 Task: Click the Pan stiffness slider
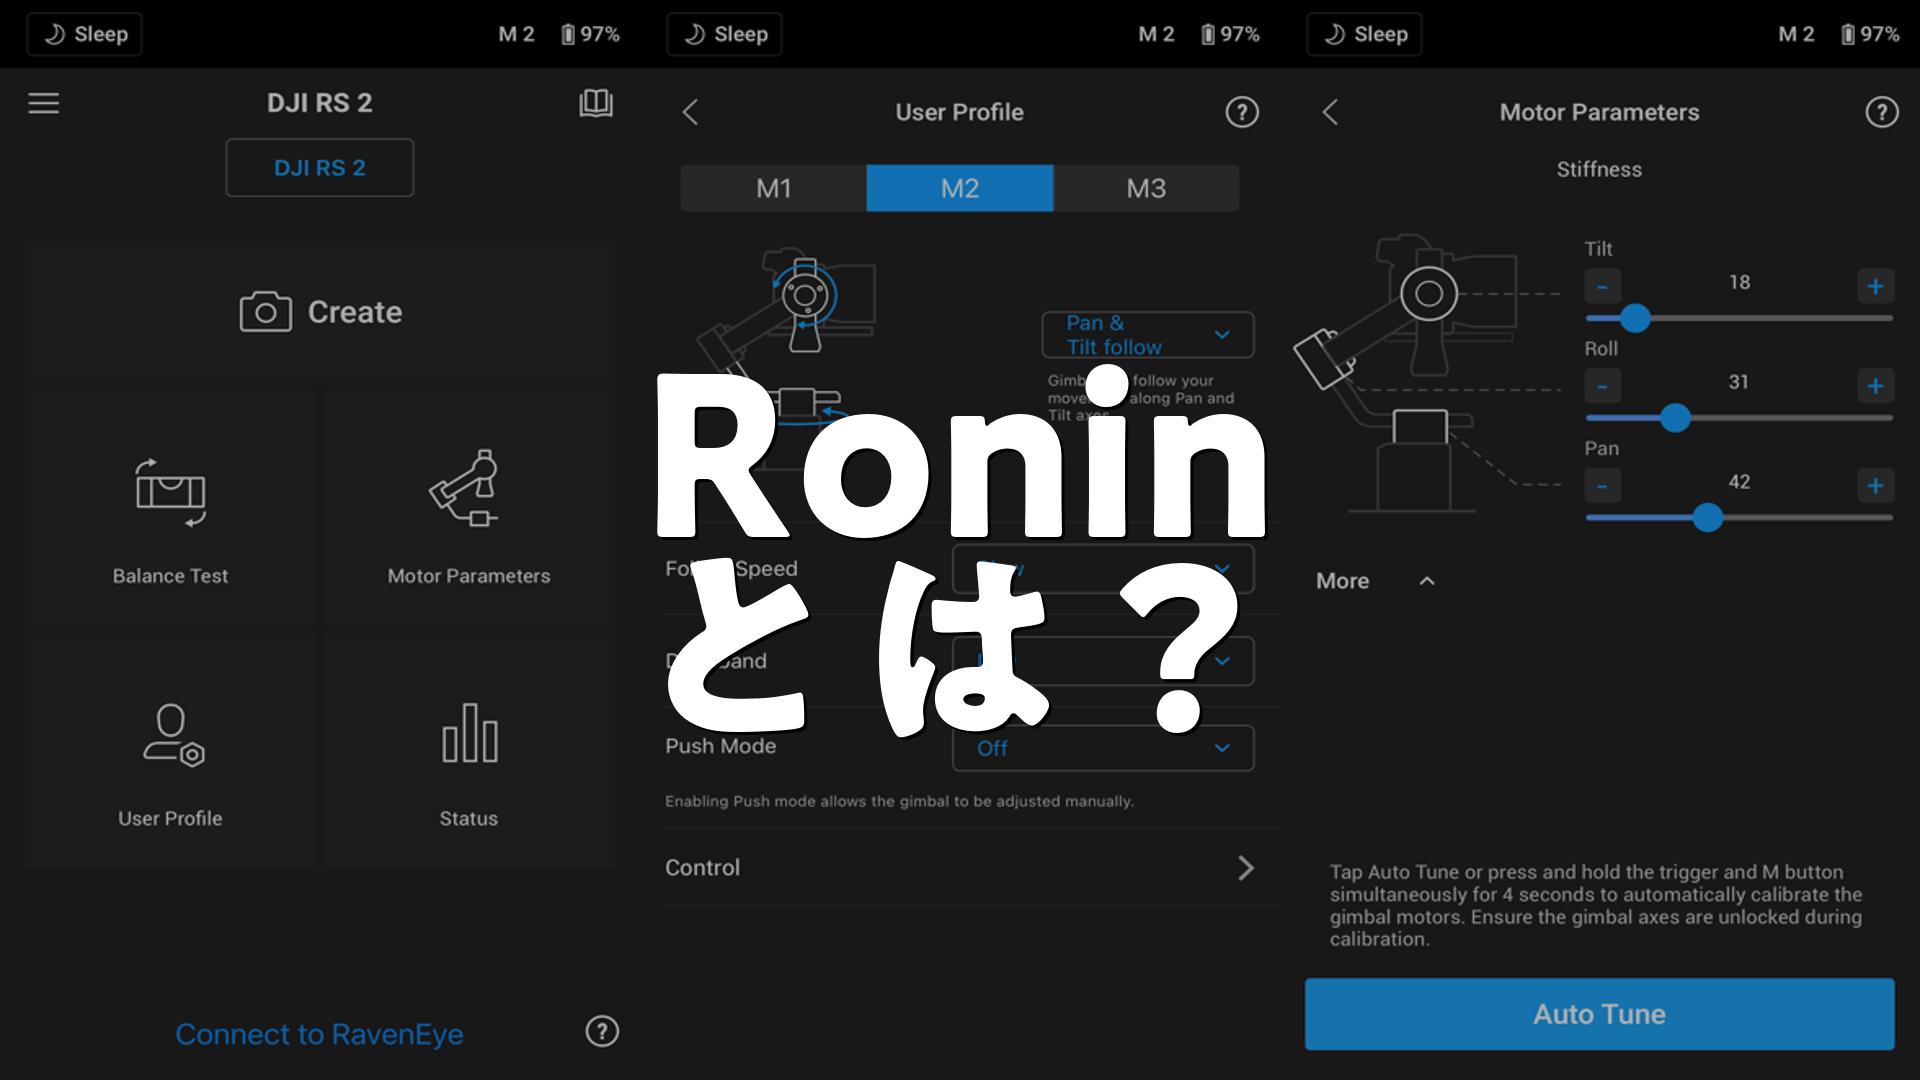click(1739, 517)
